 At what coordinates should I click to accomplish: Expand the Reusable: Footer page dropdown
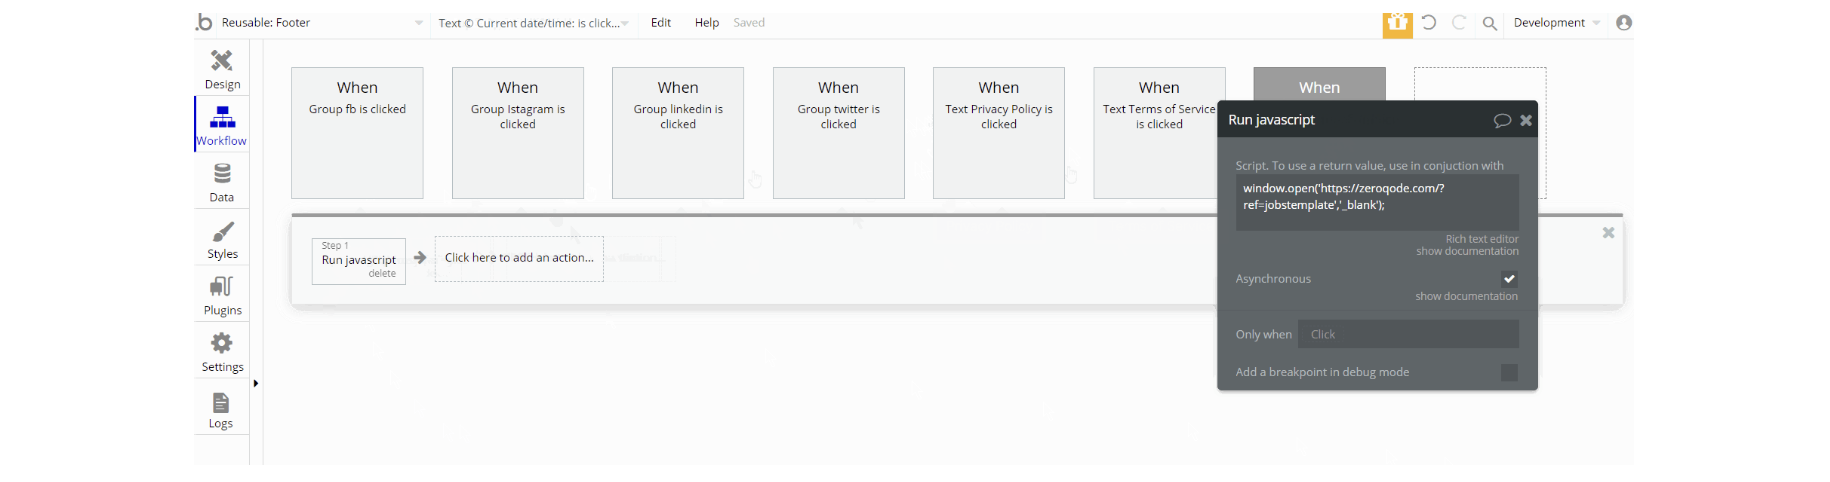pyautogui.click(x=418, y=23)
